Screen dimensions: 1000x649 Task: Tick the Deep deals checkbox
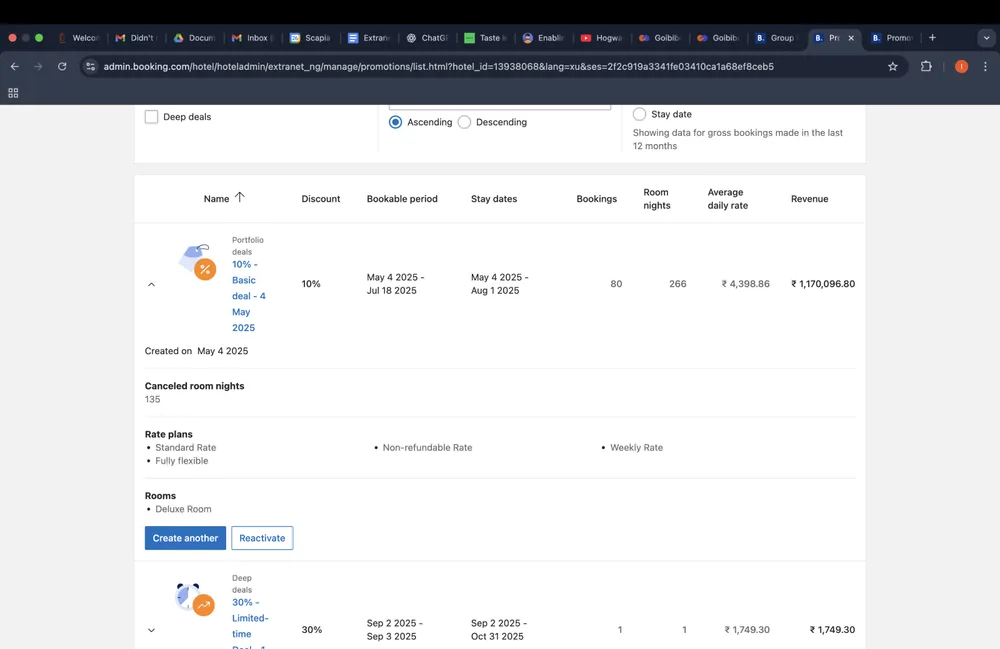(151, 117)
